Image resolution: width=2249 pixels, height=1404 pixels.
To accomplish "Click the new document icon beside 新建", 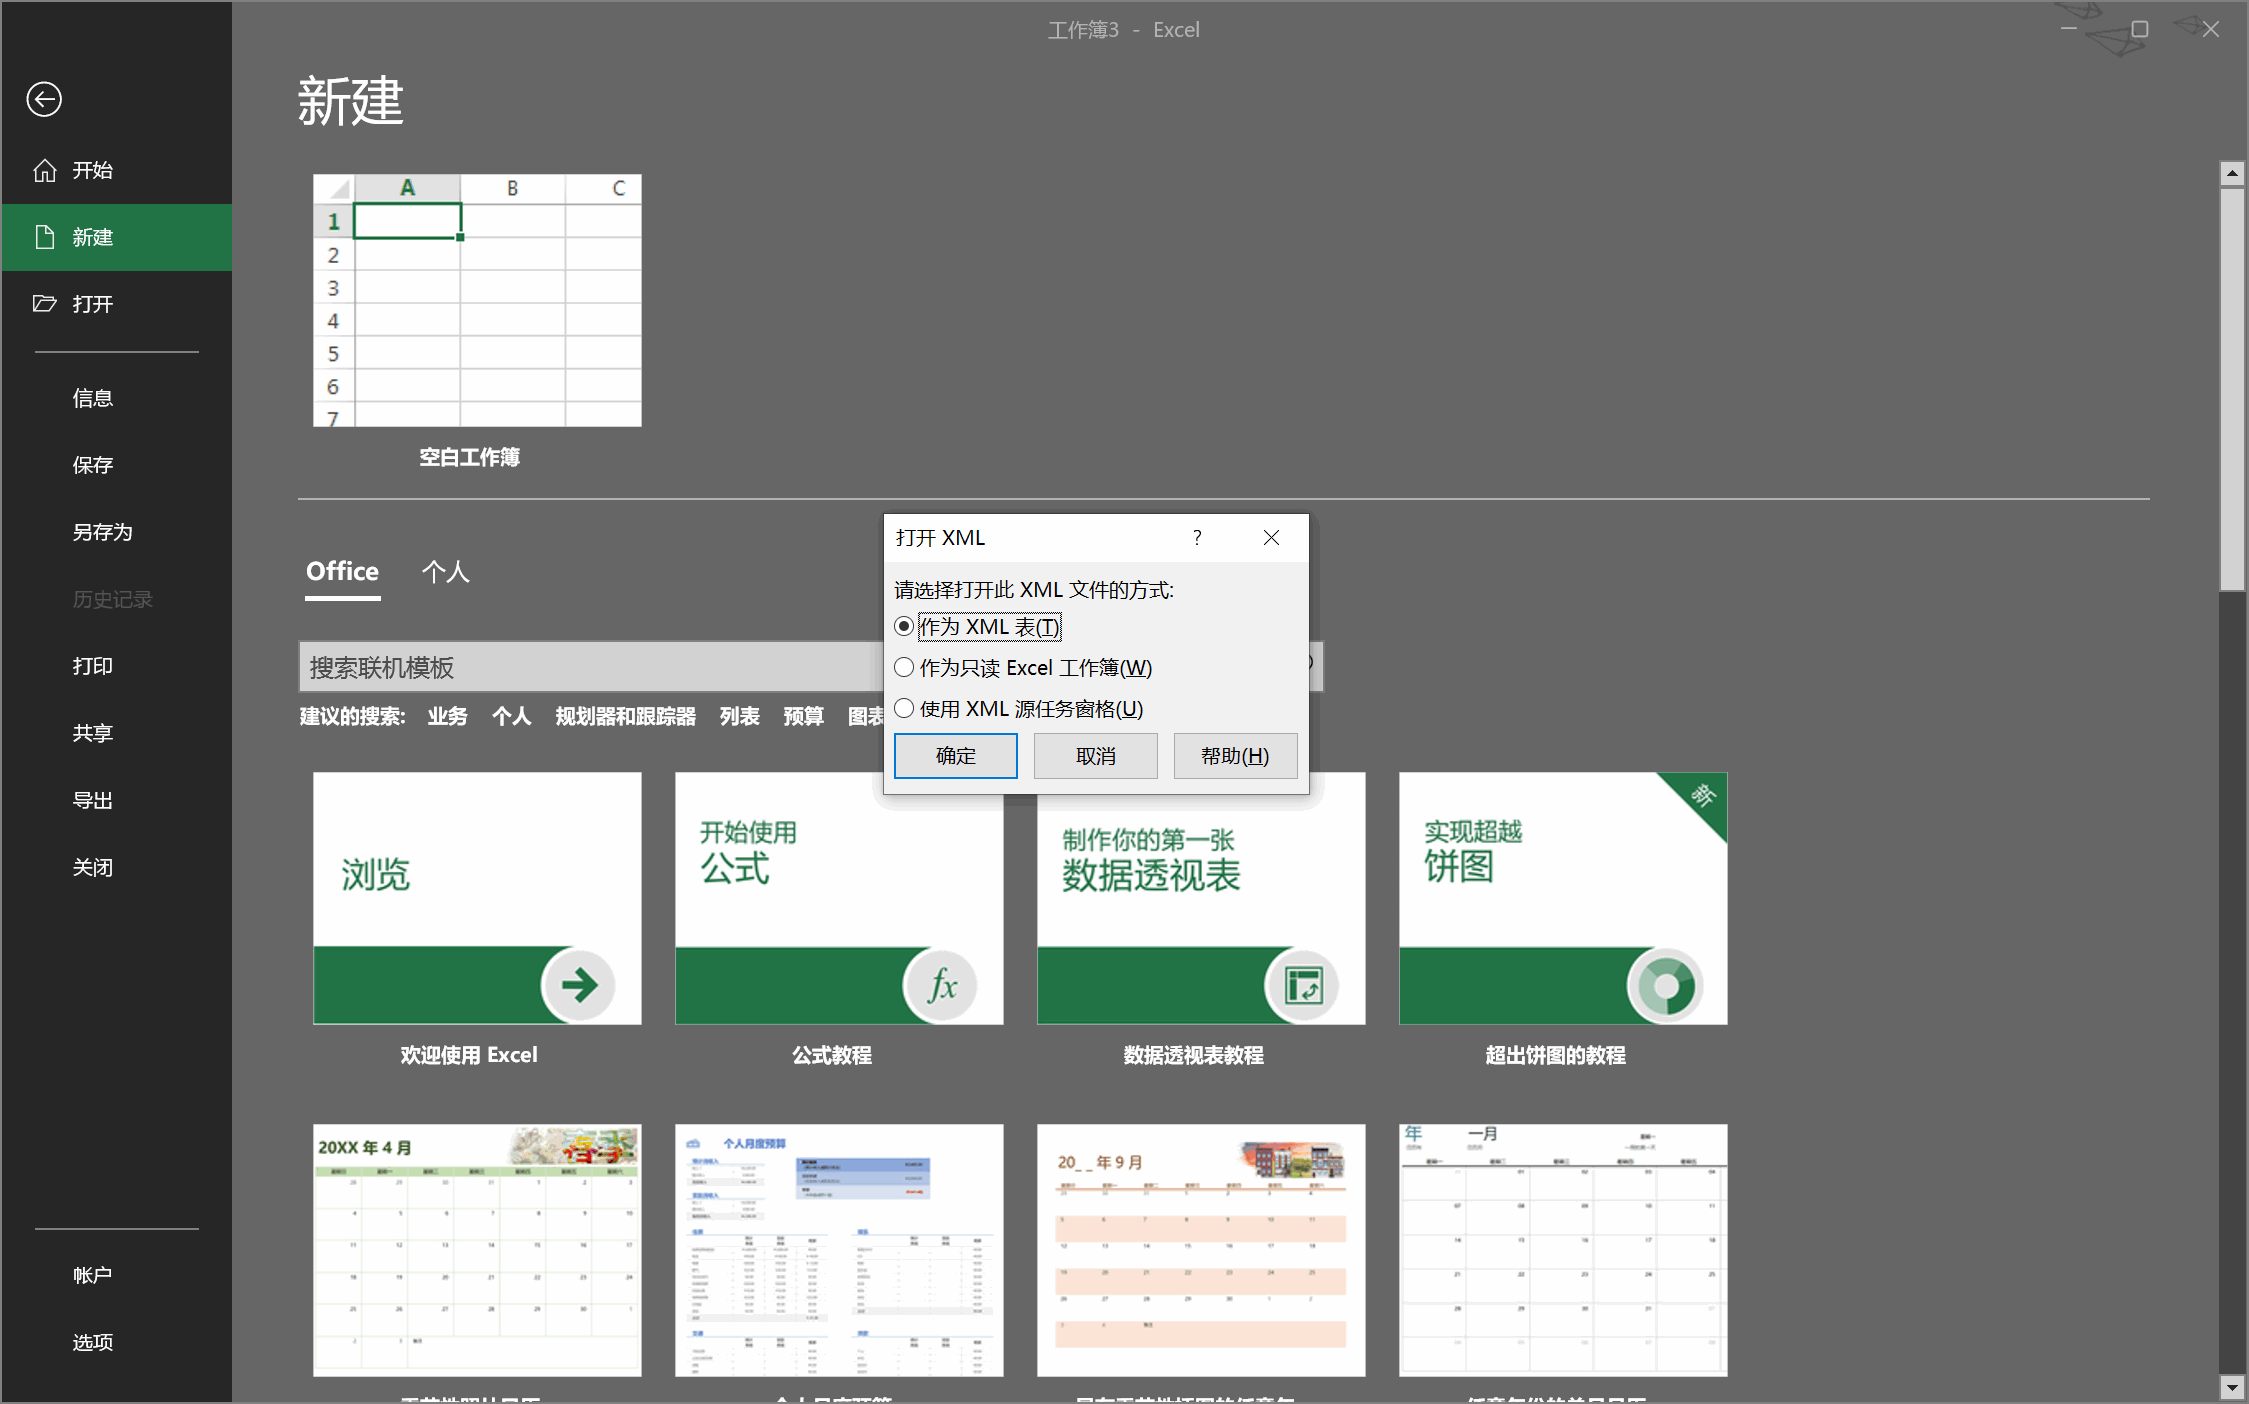I will tap(44, 237).
